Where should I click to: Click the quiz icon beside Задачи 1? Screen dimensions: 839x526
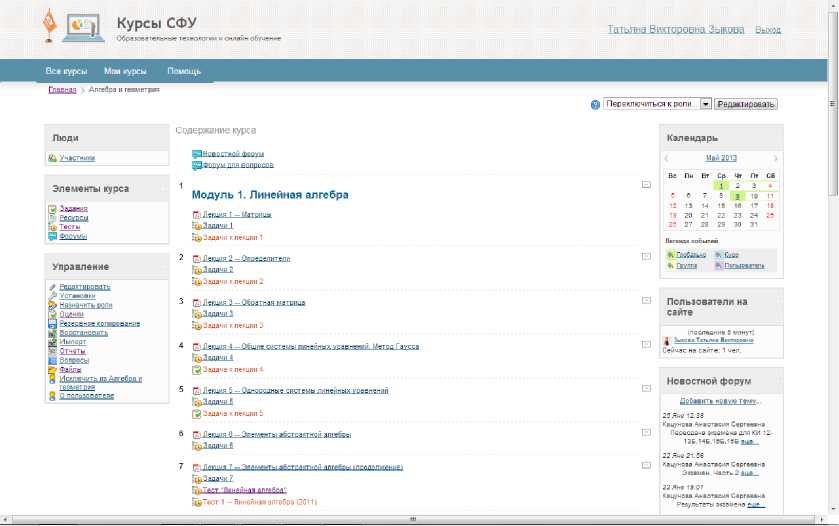pyautogui.click(x=196, y=226)
